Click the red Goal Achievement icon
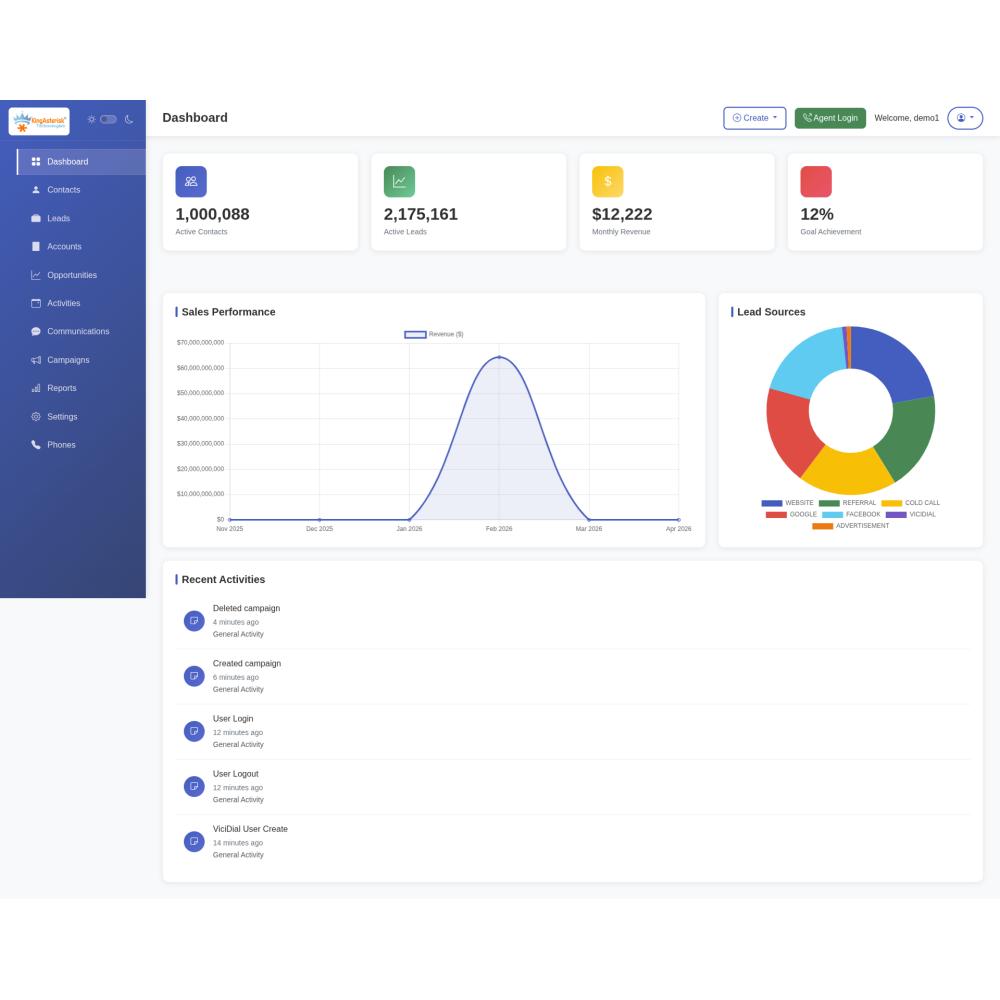 [815, 181]
